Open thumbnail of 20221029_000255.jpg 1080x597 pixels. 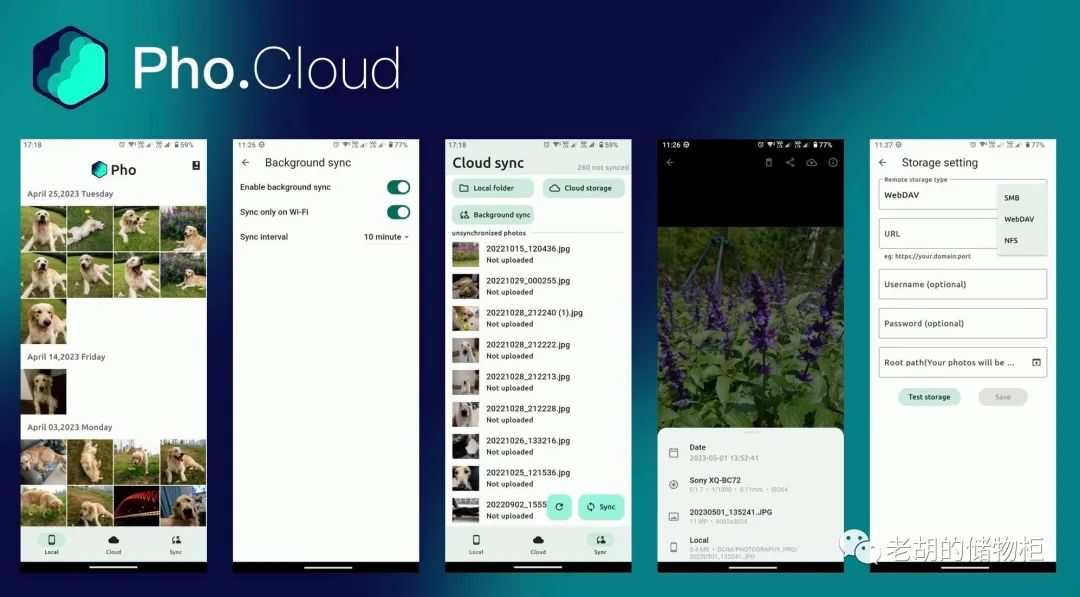(x=466, y=286)
